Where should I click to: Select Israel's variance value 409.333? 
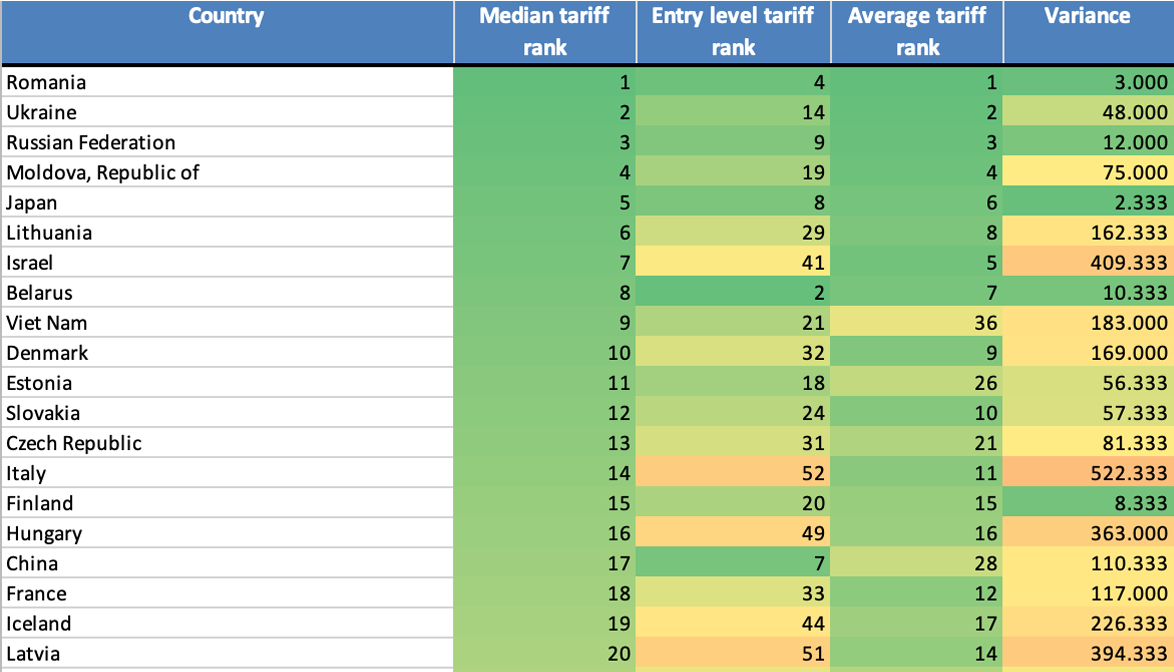point(1130,263)
